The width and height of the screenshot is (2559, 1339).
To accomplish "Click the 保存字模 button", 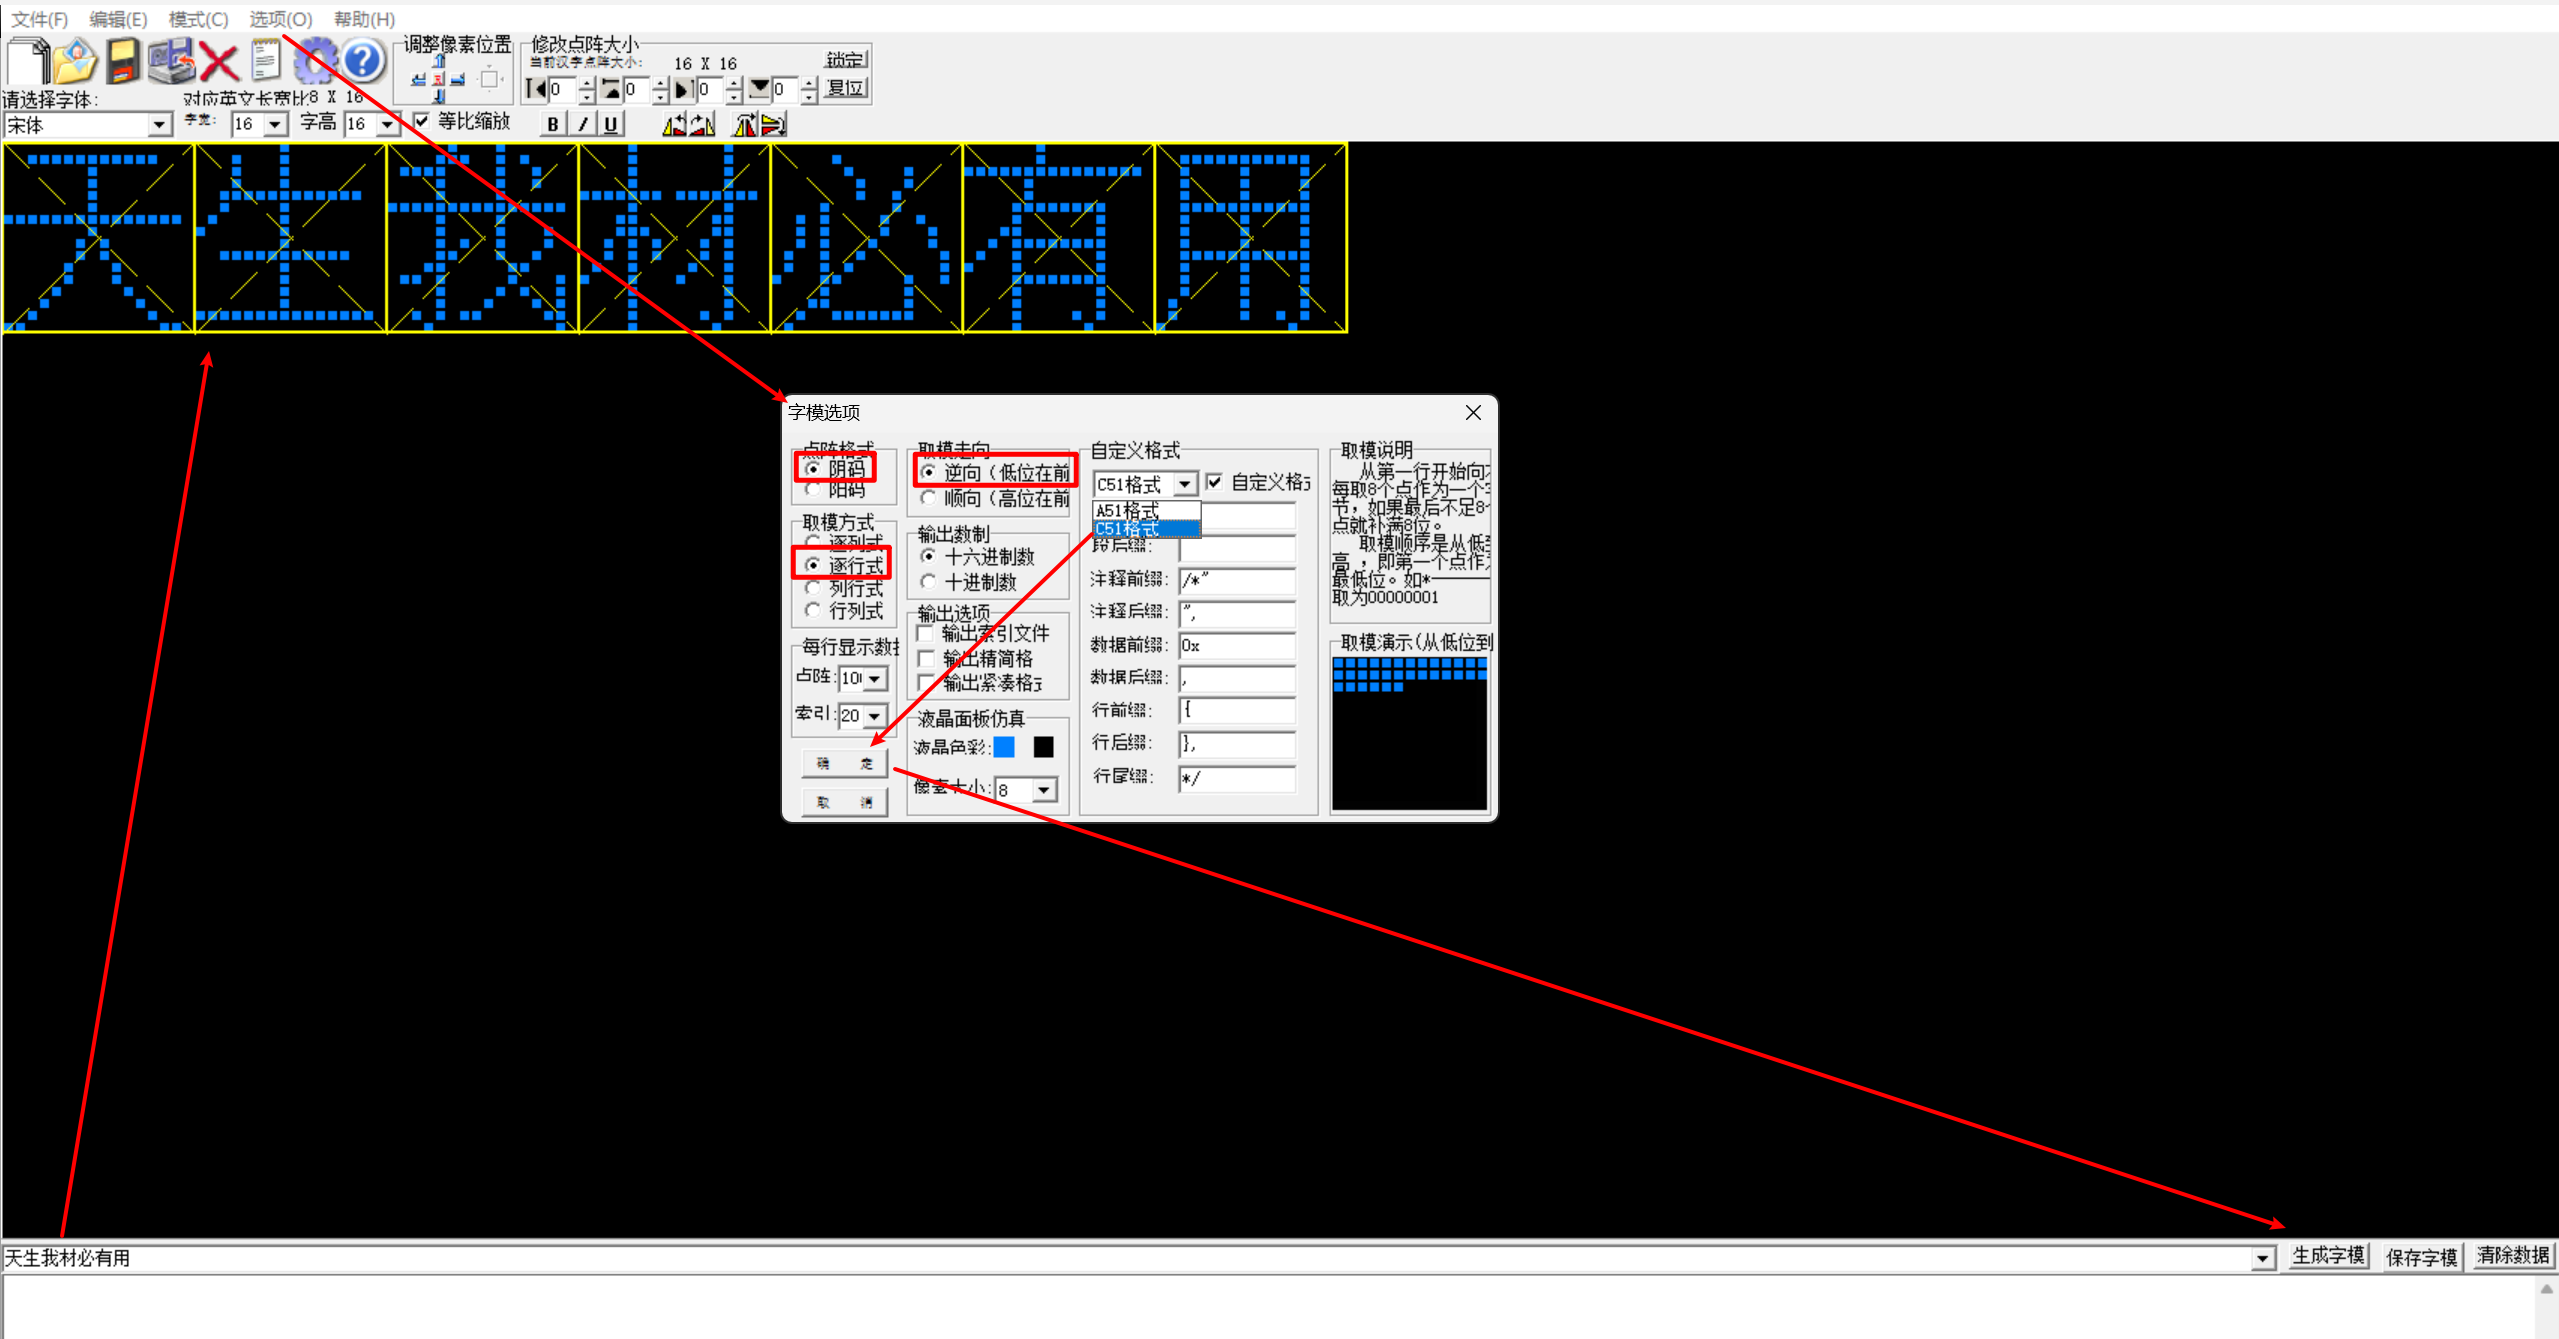I will coord(2421,1256).
